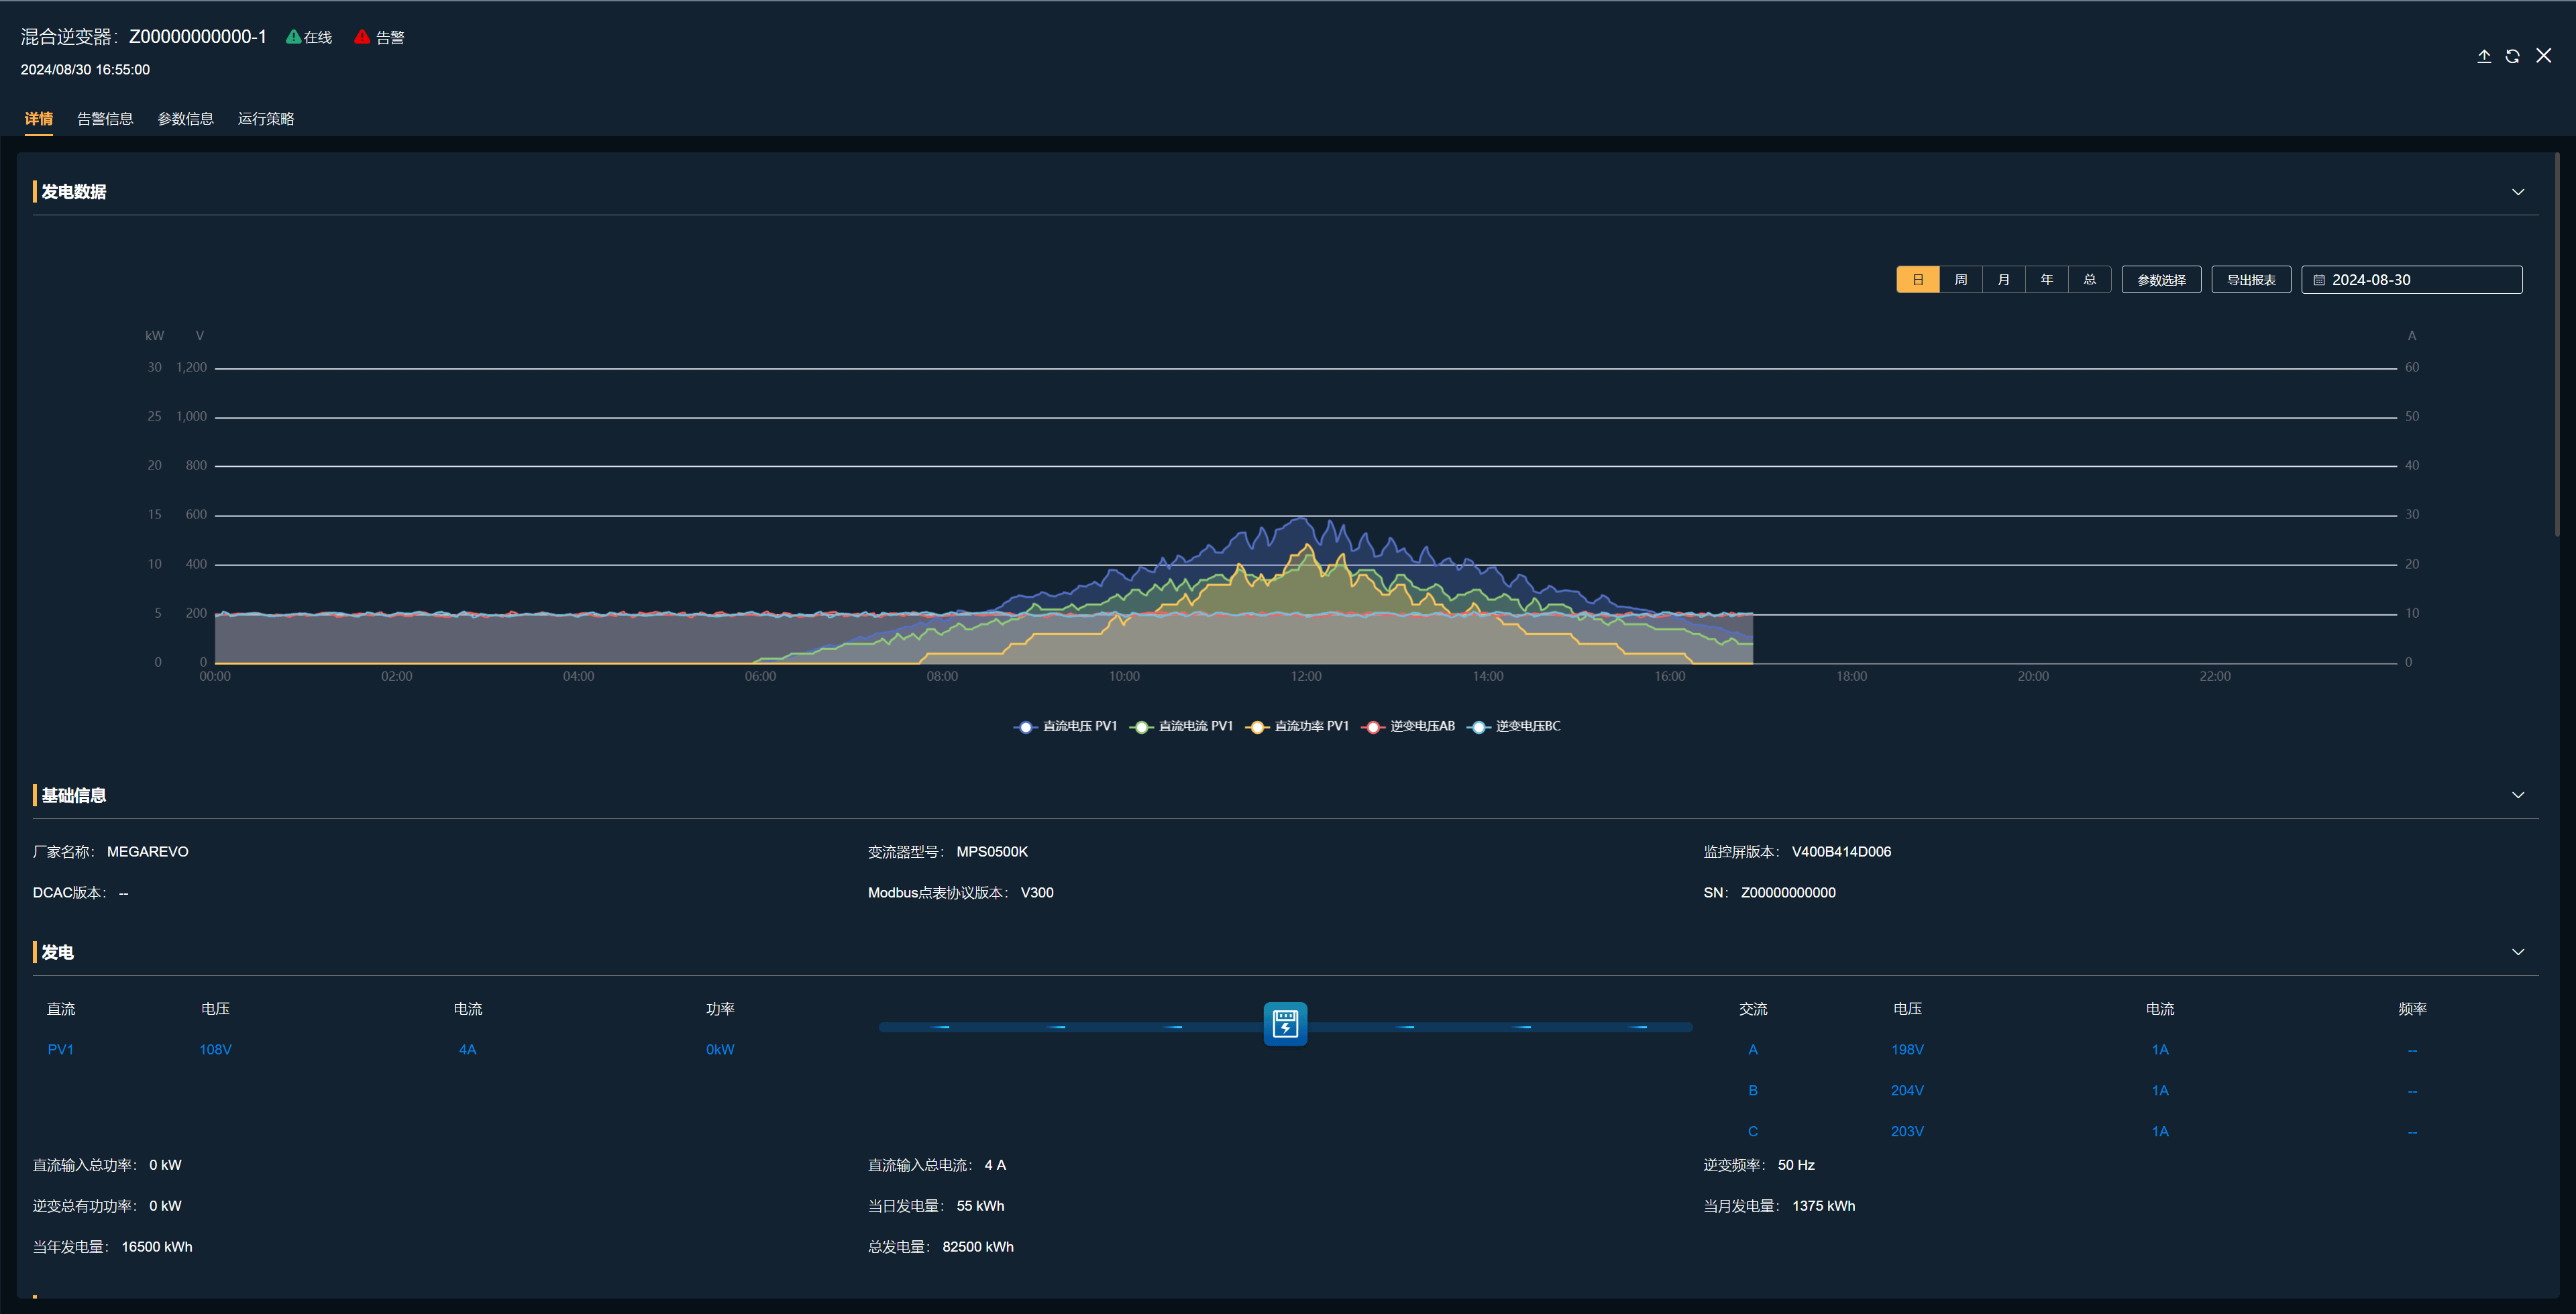Open the 运行策略 tab
Screen dimensions: 2576x1314
point(266,119)
